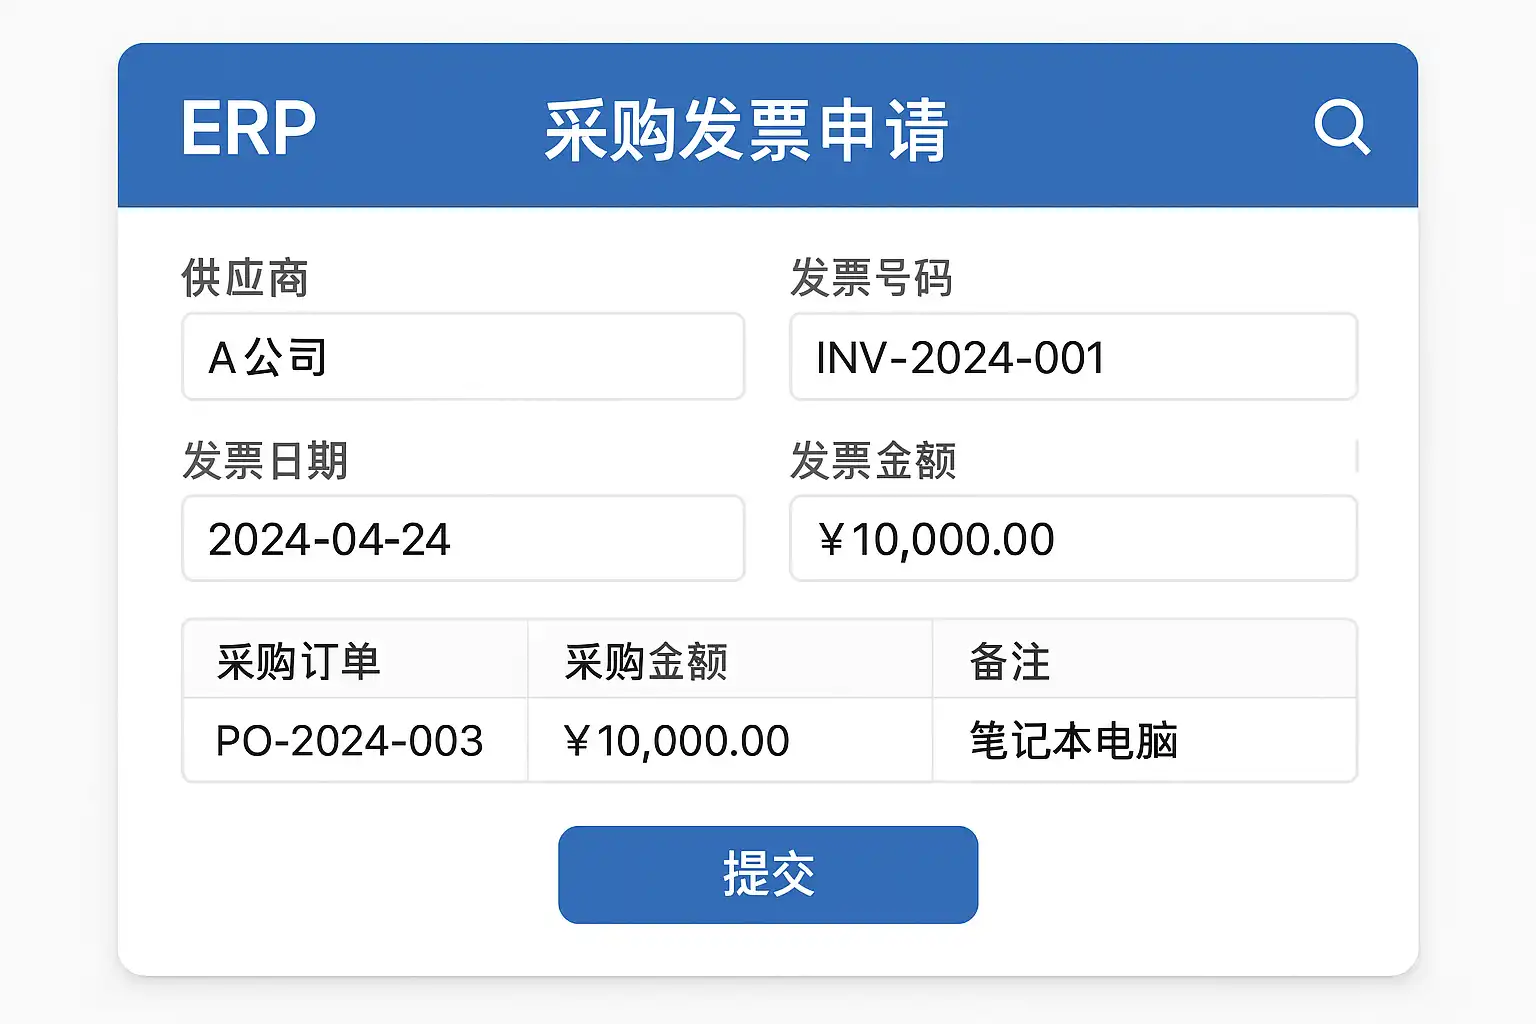Click the 发票号码 field label
Image resolution: width=1536 pixels, height=1024 pixels.
coord(871,278)
